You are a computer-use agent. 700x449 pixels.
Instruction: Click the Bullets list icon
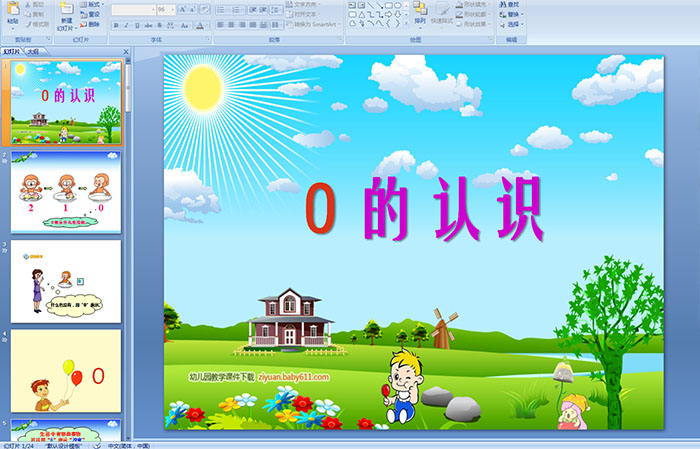(222, 9)
